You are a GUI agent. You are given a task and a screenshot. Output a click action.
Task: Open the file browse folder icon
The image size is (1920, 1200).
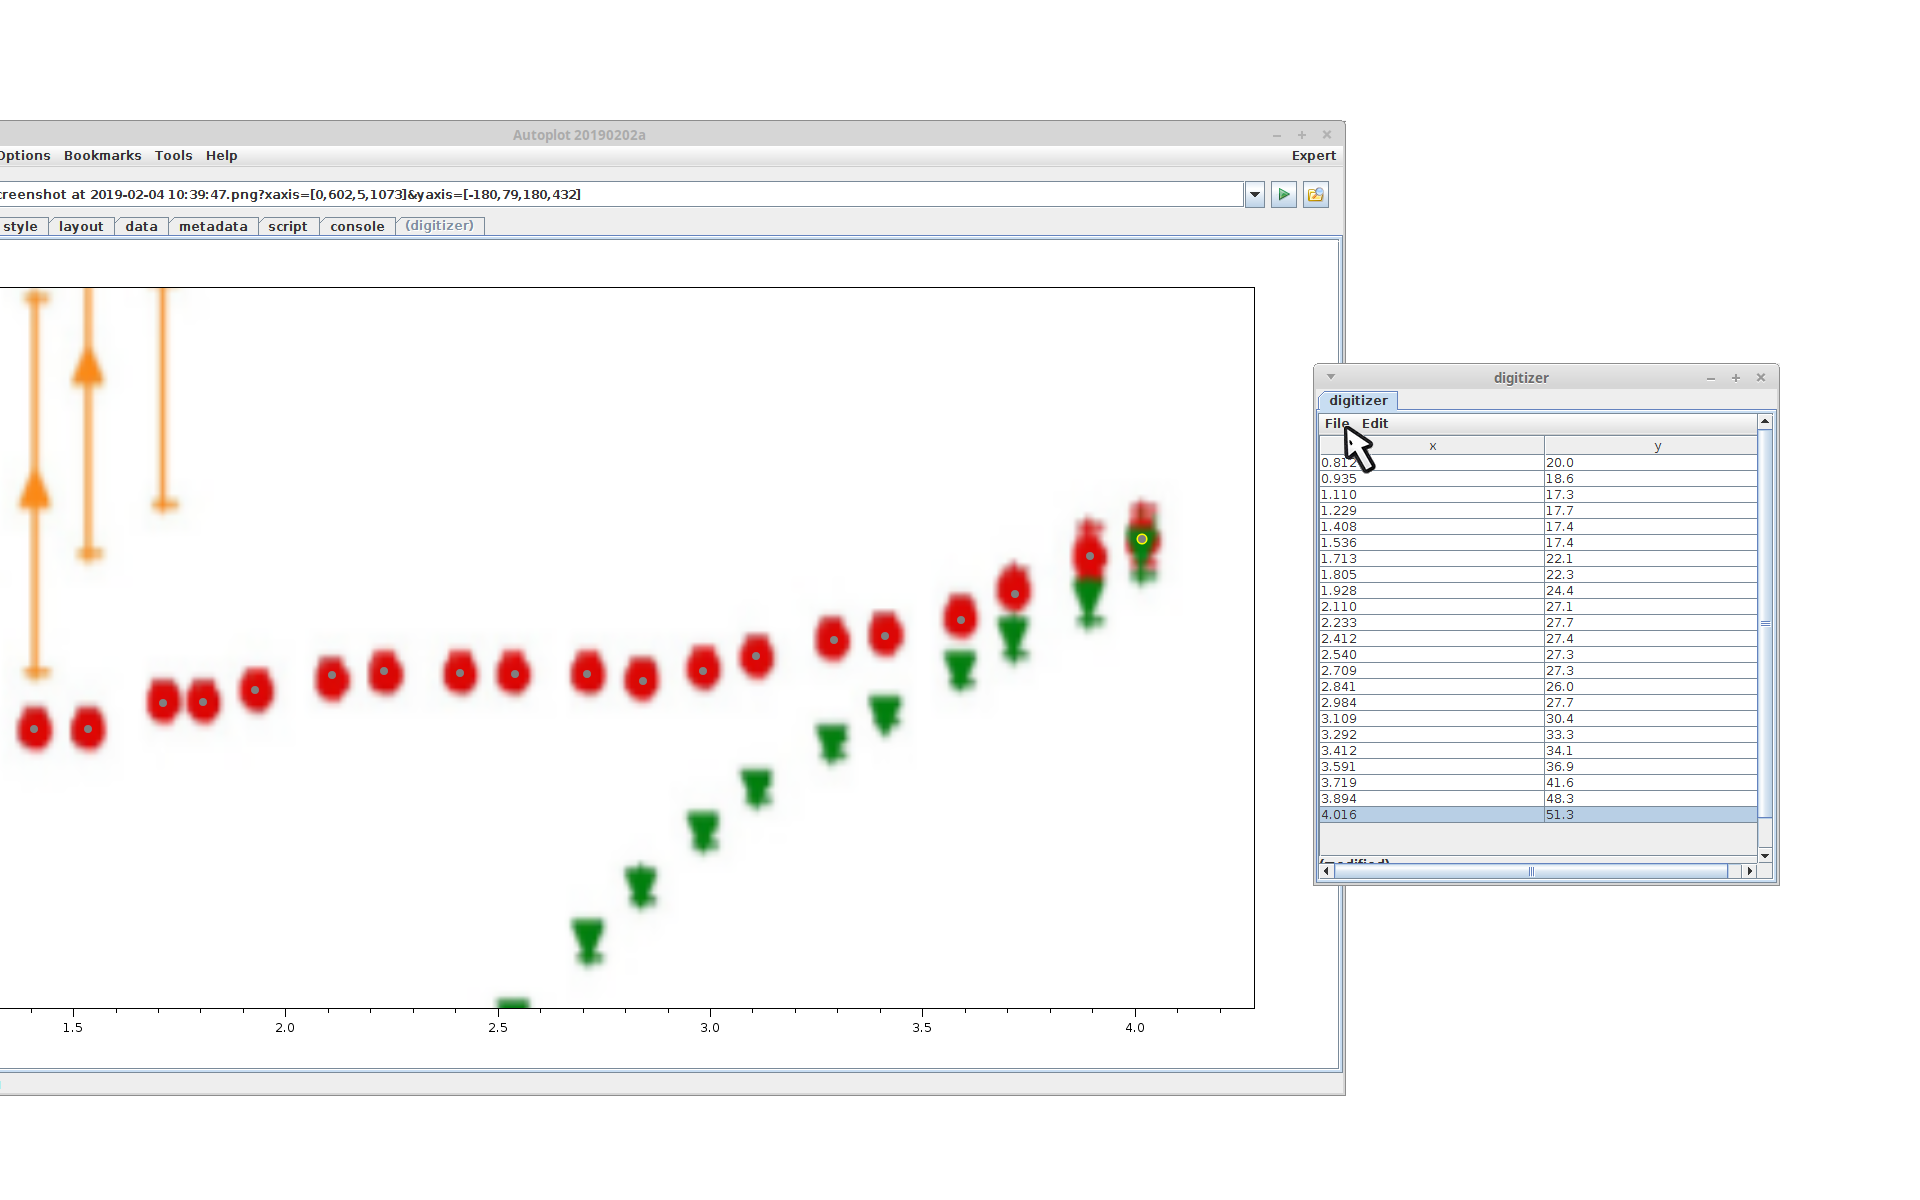(1316, 195)
